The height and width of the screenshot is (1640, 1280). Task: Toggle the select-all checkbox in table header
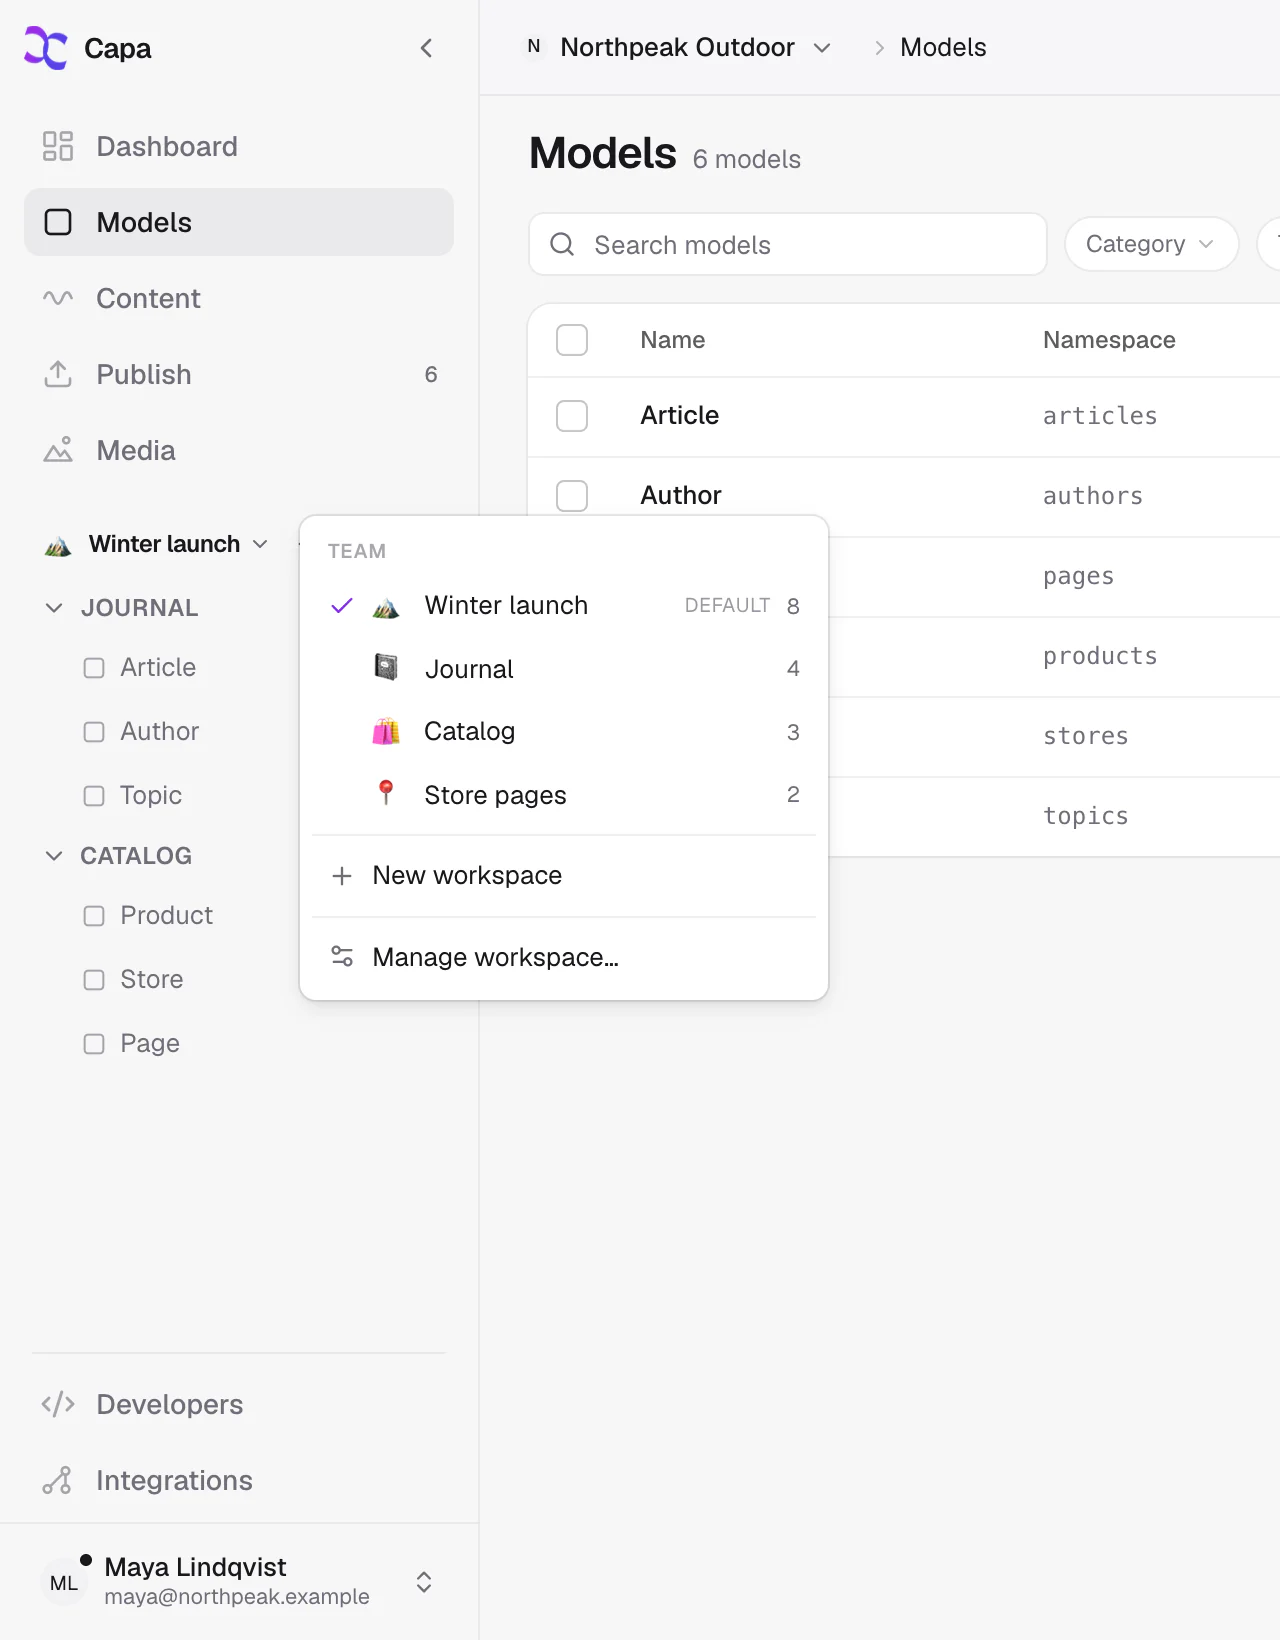[x=572, y=340]
